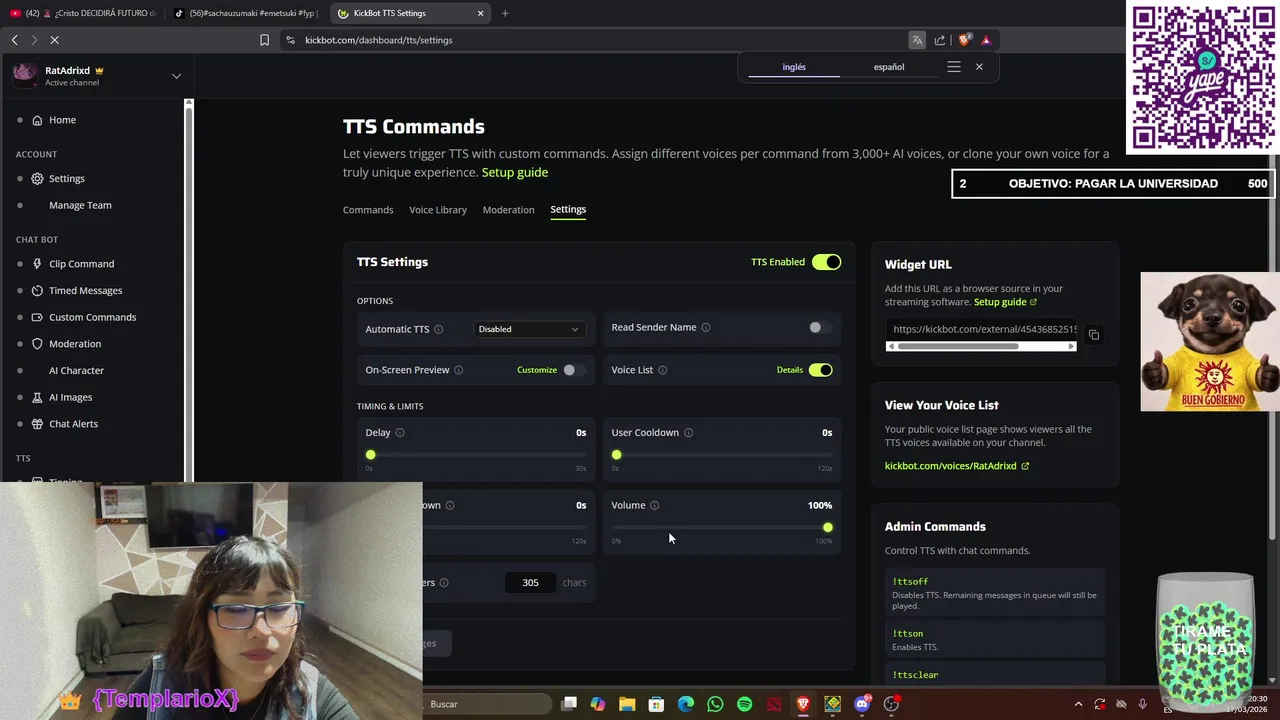Turn on the On-Screen Preview toggle
1280x720 pixels.
coord(573,370)
